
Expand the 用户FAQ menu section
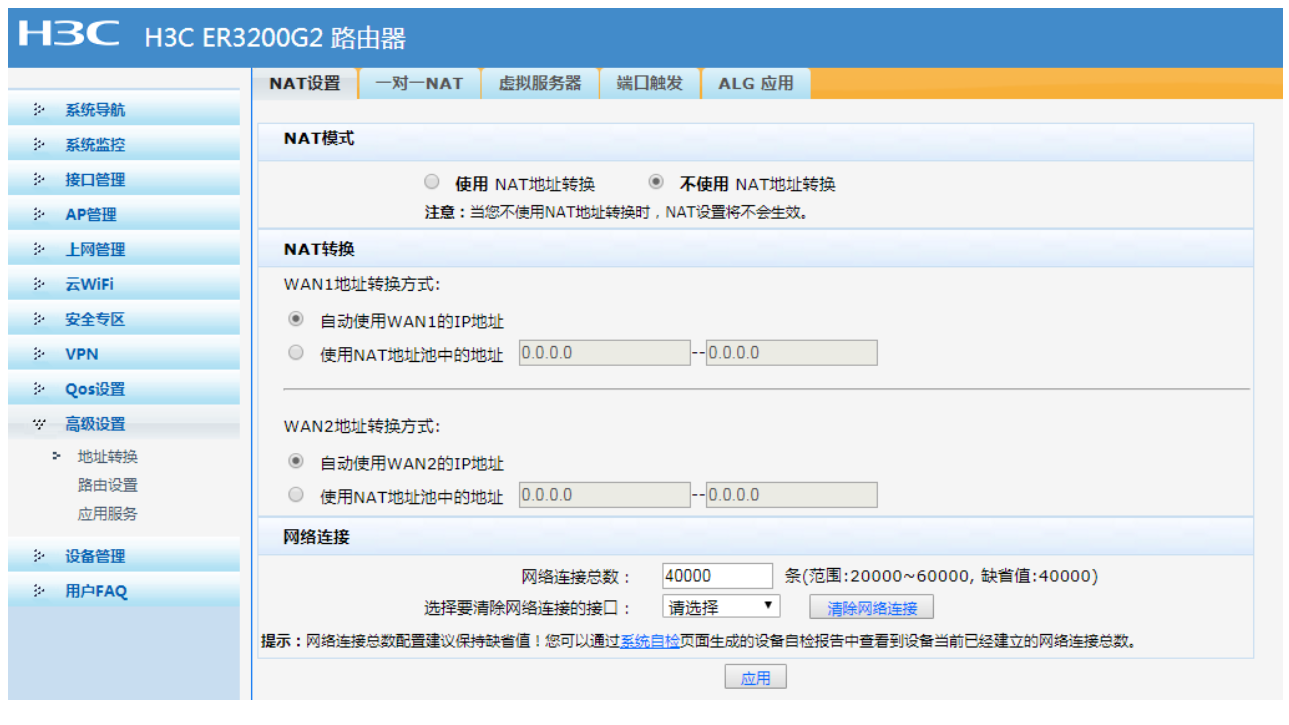tap(124, 591)
